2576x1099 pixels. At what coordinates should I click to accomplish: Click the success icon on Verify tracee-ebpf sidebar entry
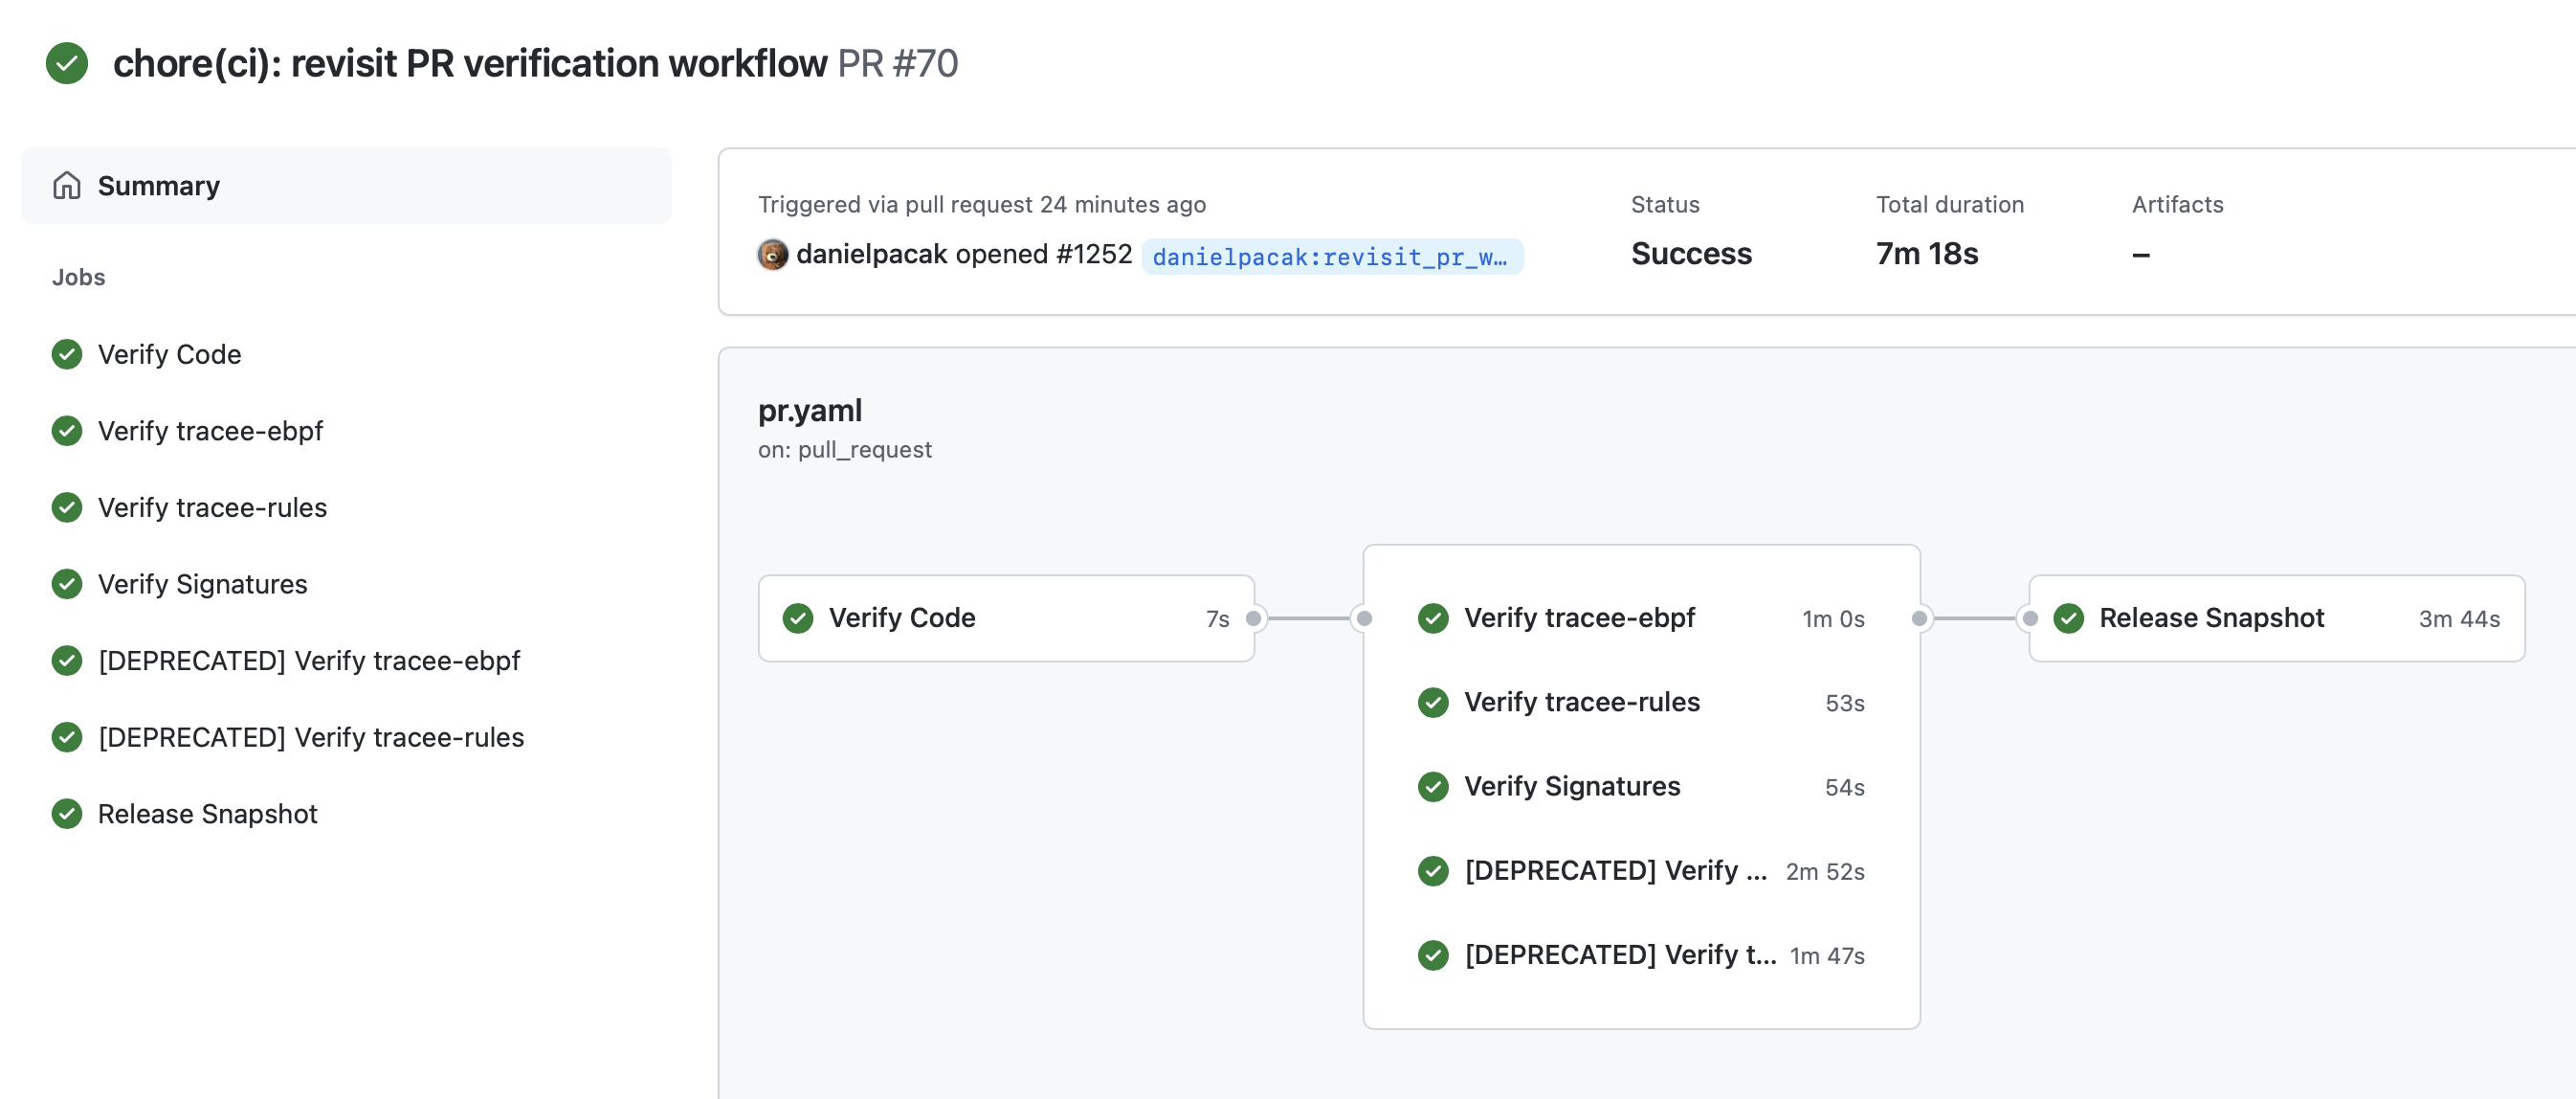pyautogui.click(x=66, y=431)
